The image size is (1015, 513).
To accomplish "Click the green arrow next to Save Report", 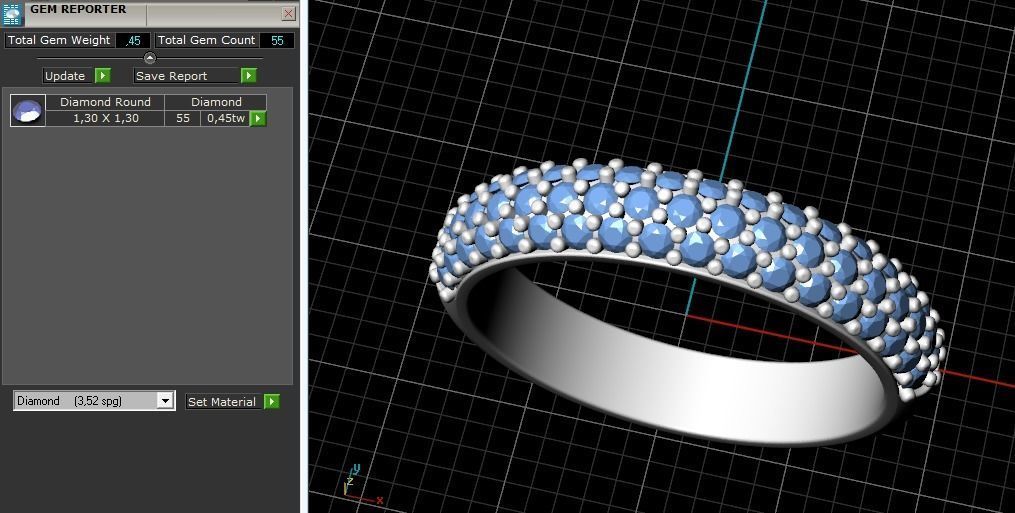I will (249, 76).
